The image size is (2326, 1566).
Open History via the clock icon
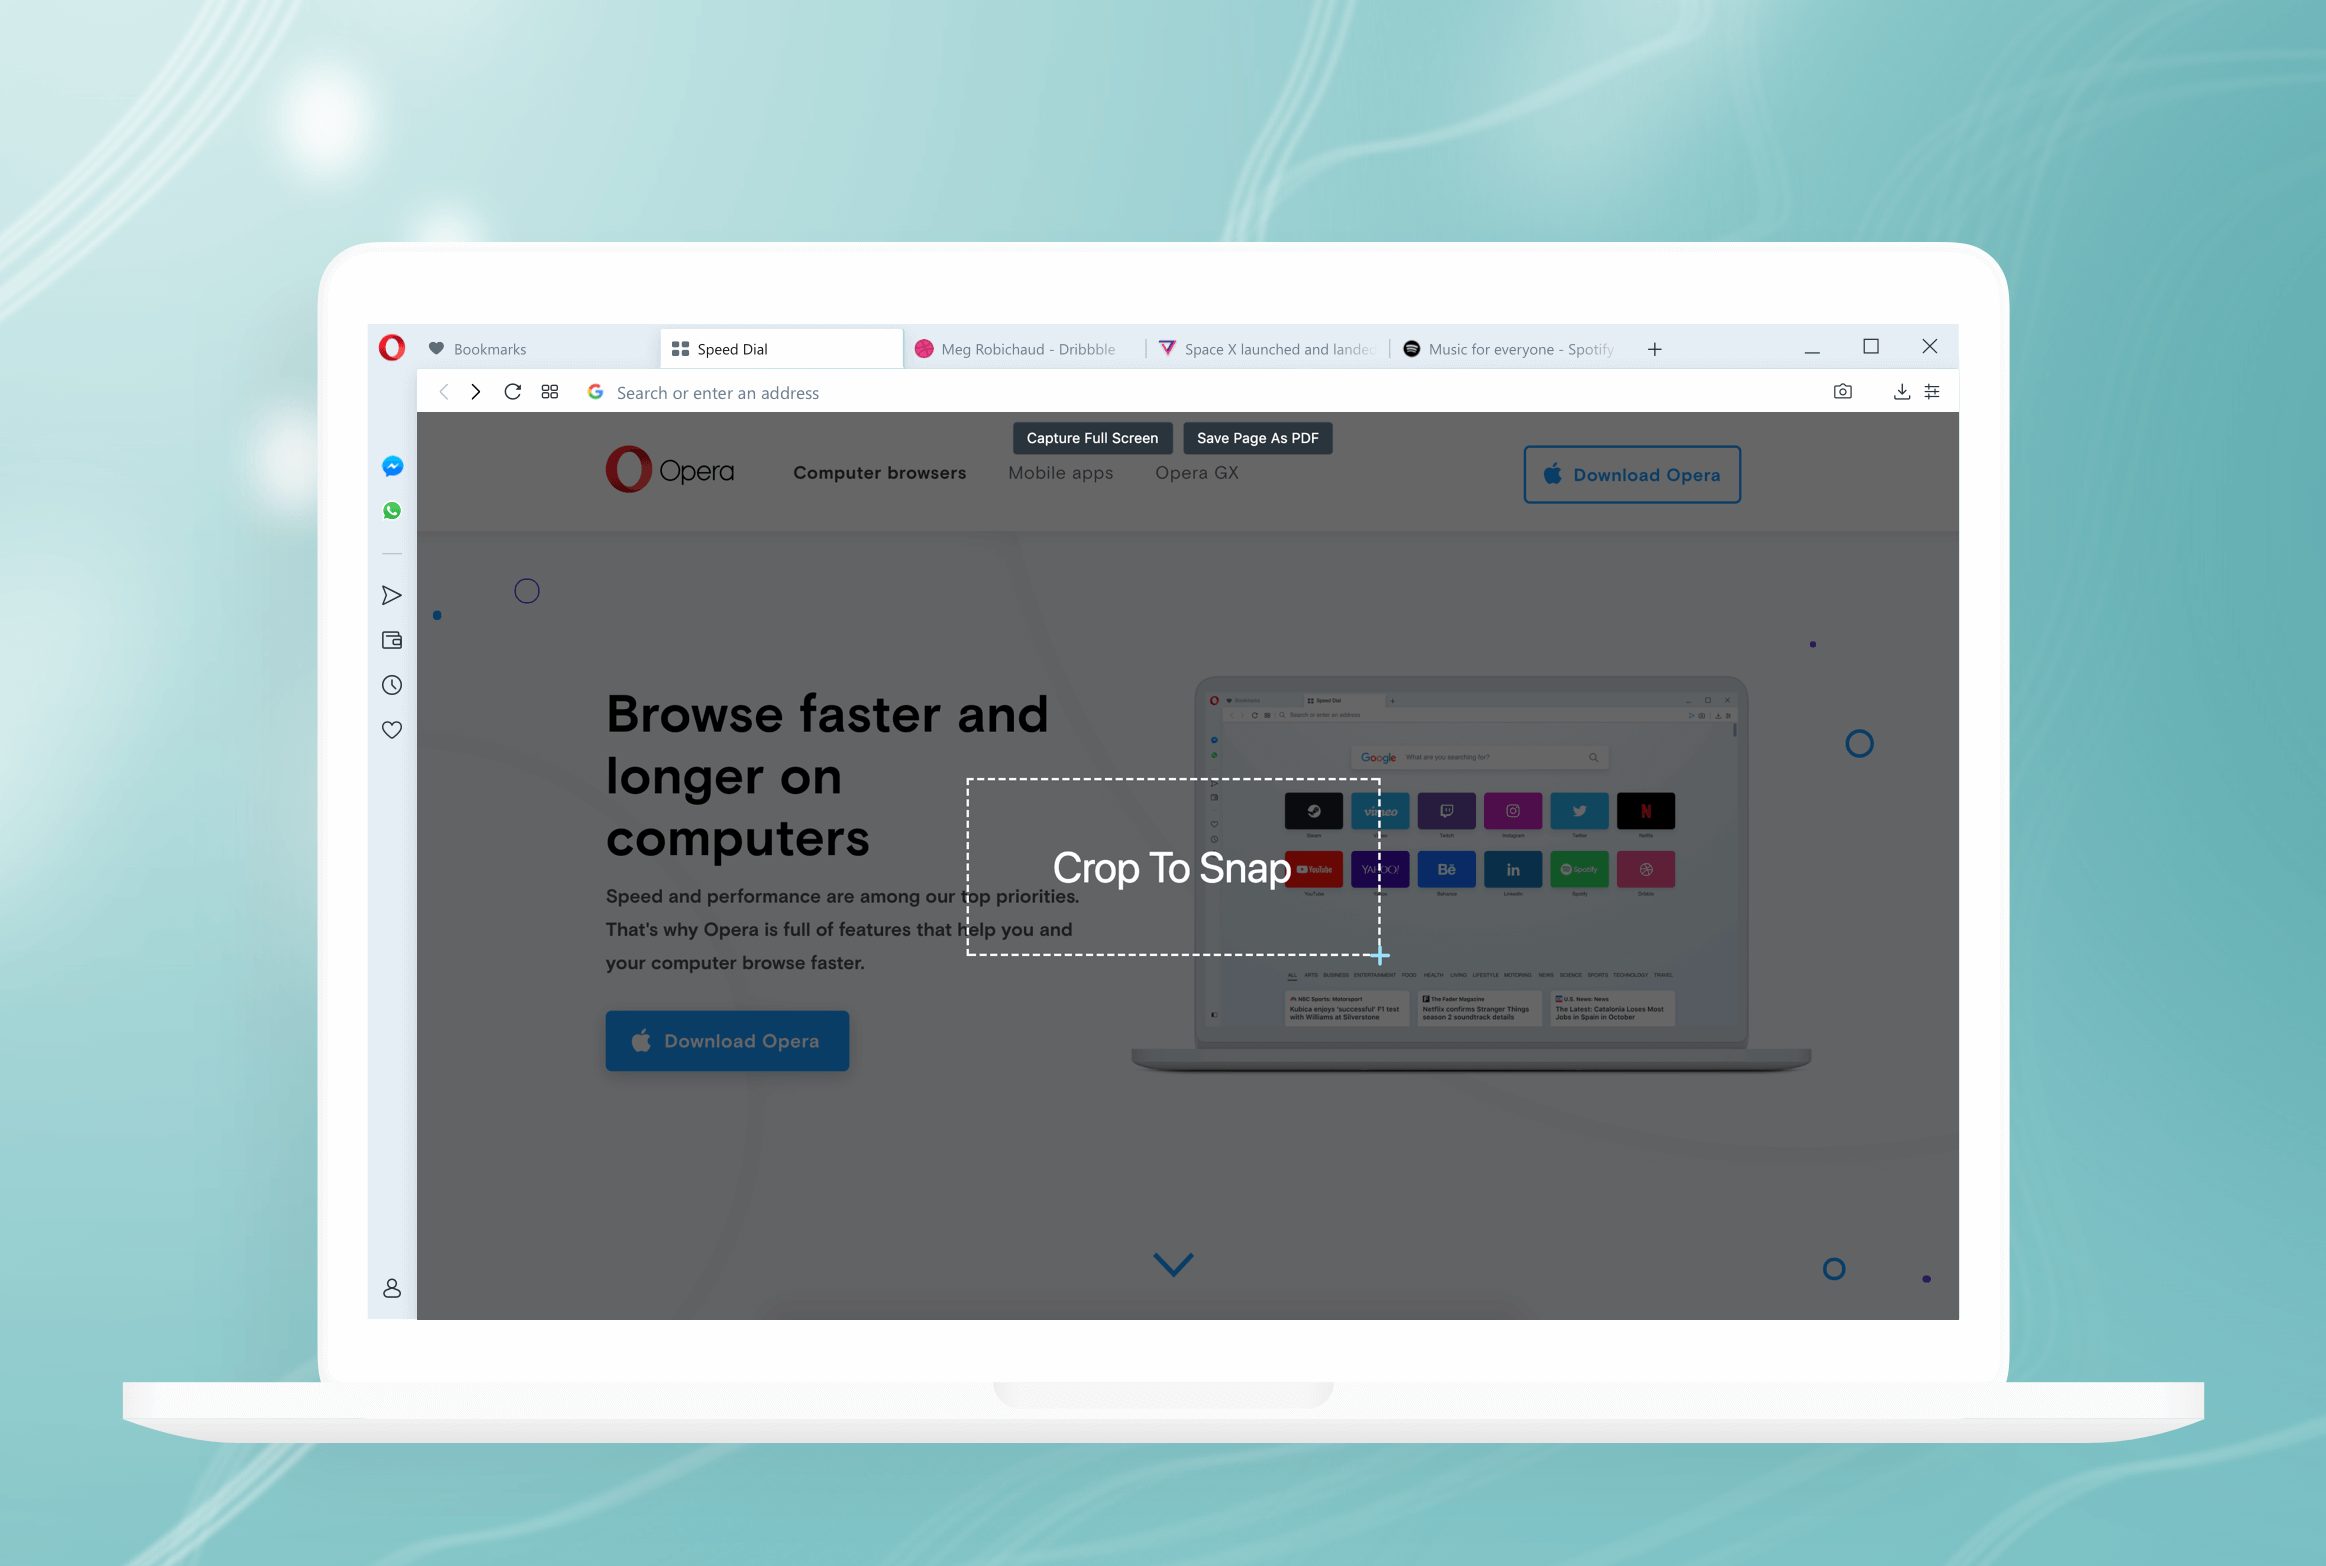pyautogui.click(x=392, y=685)
